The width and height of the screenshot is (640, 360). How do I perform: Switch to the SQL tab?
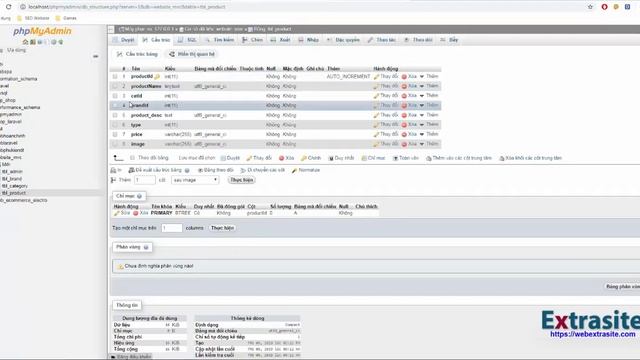coord(188,40)
